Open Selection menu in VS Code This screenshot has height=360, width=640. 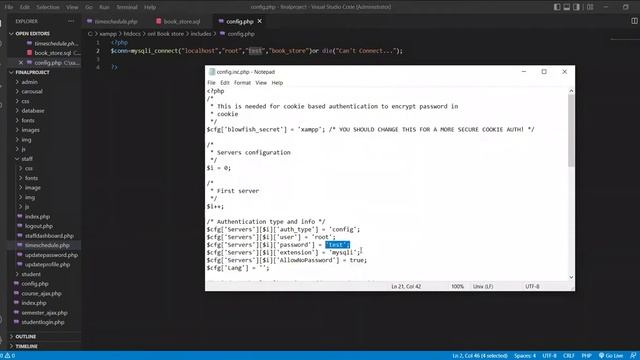tap(48, 7)
